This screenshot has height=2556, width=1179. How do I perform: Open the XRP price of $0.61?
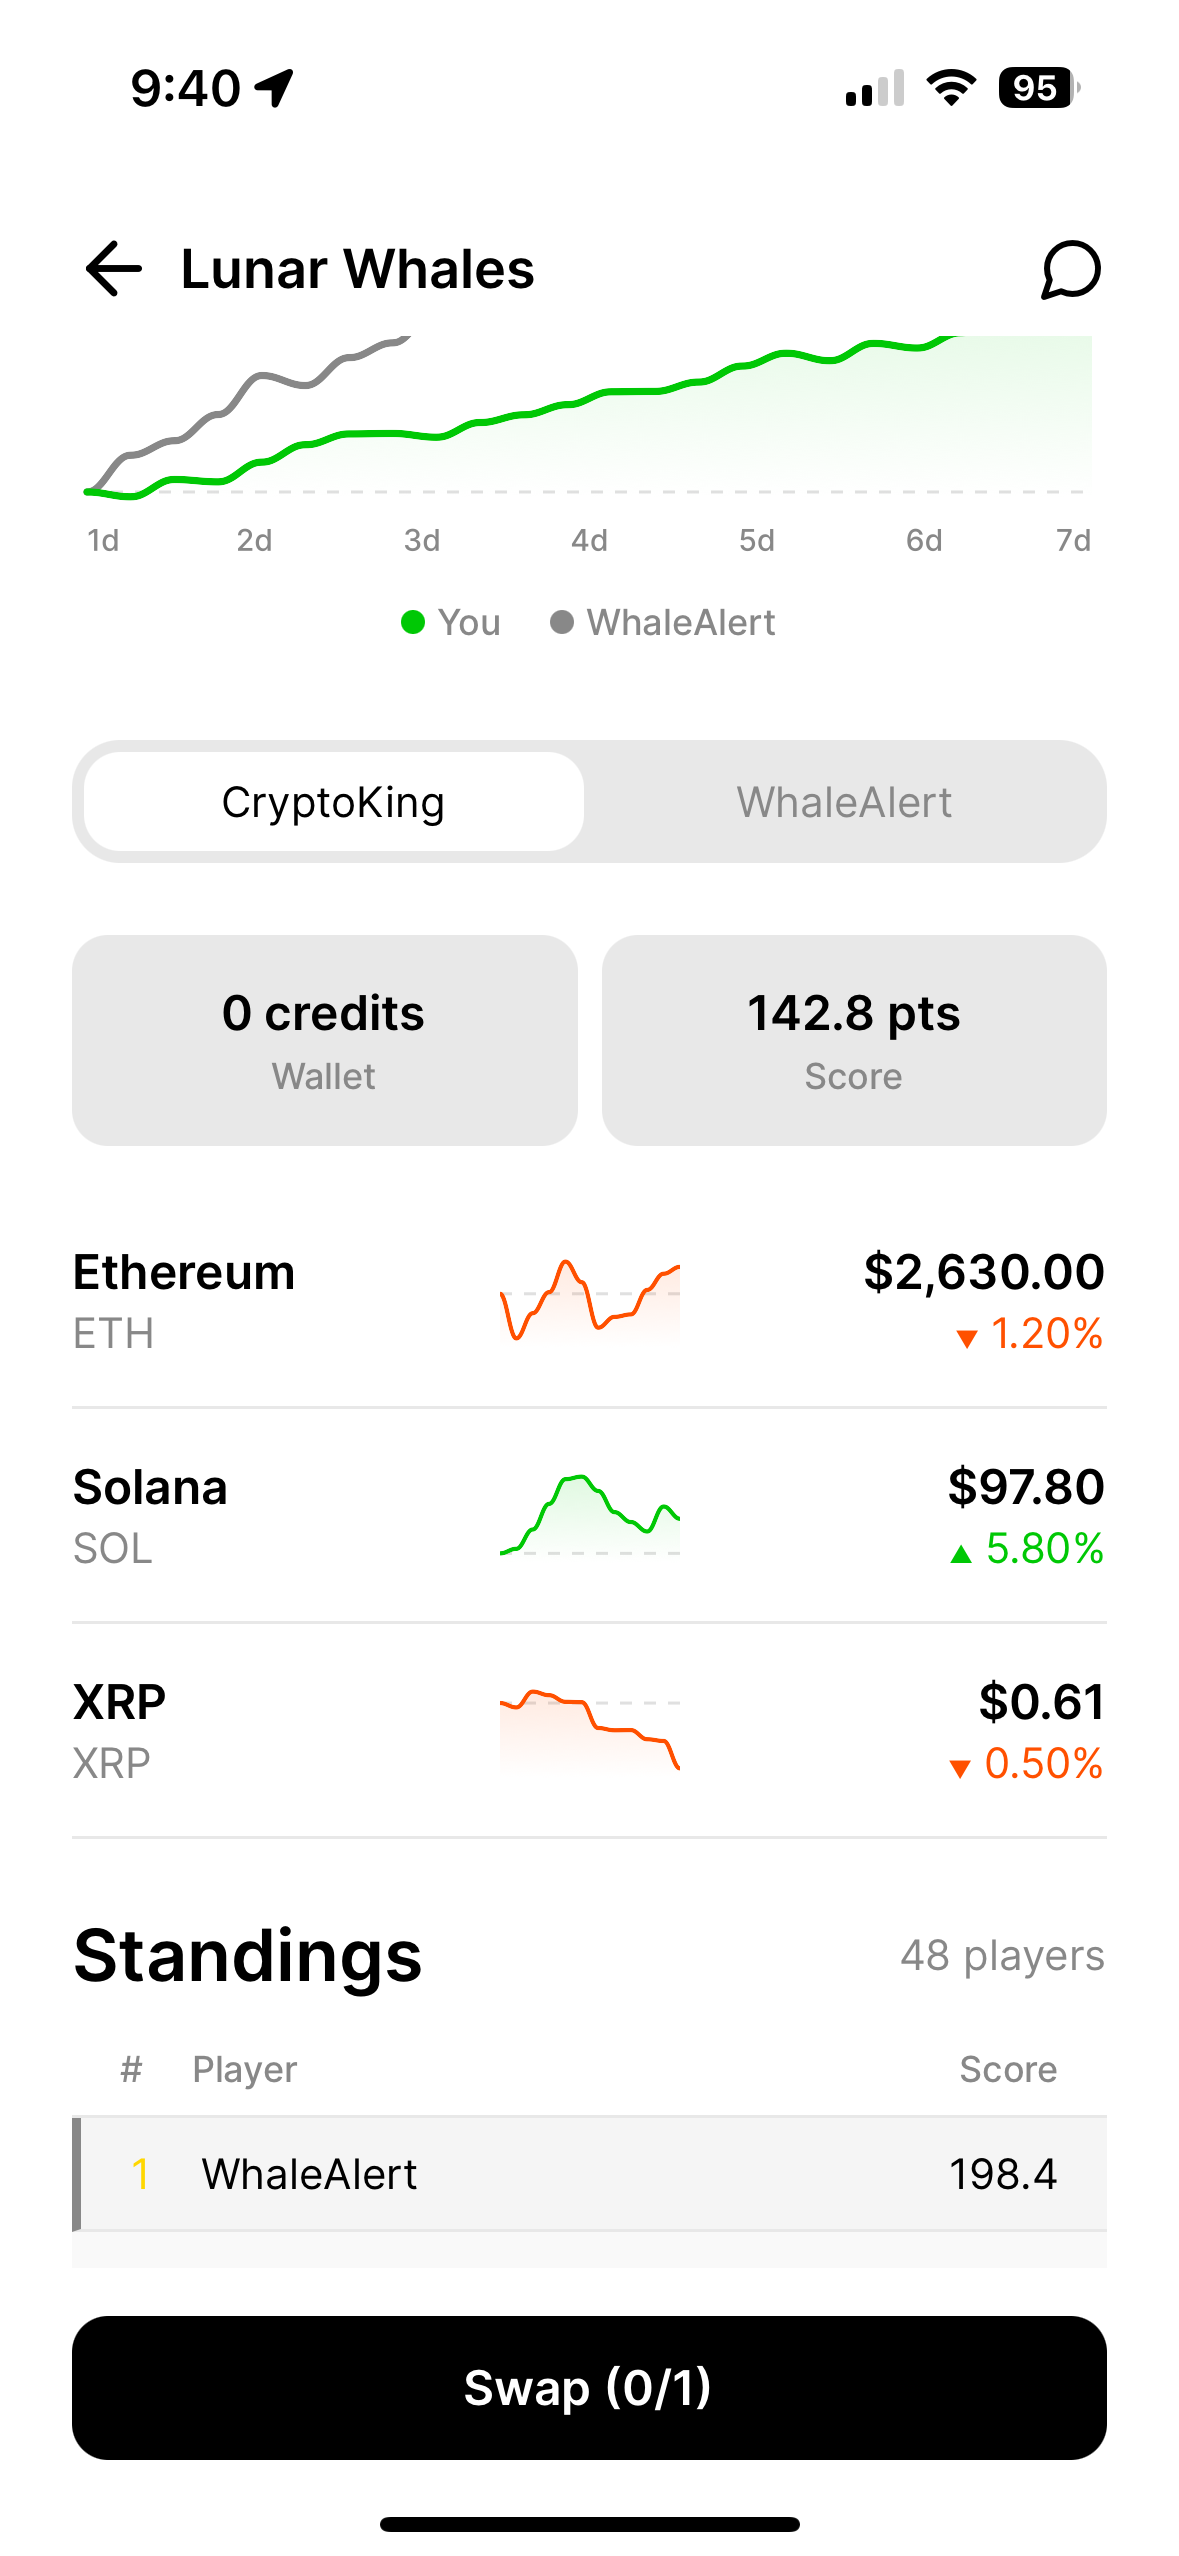1040,1702
